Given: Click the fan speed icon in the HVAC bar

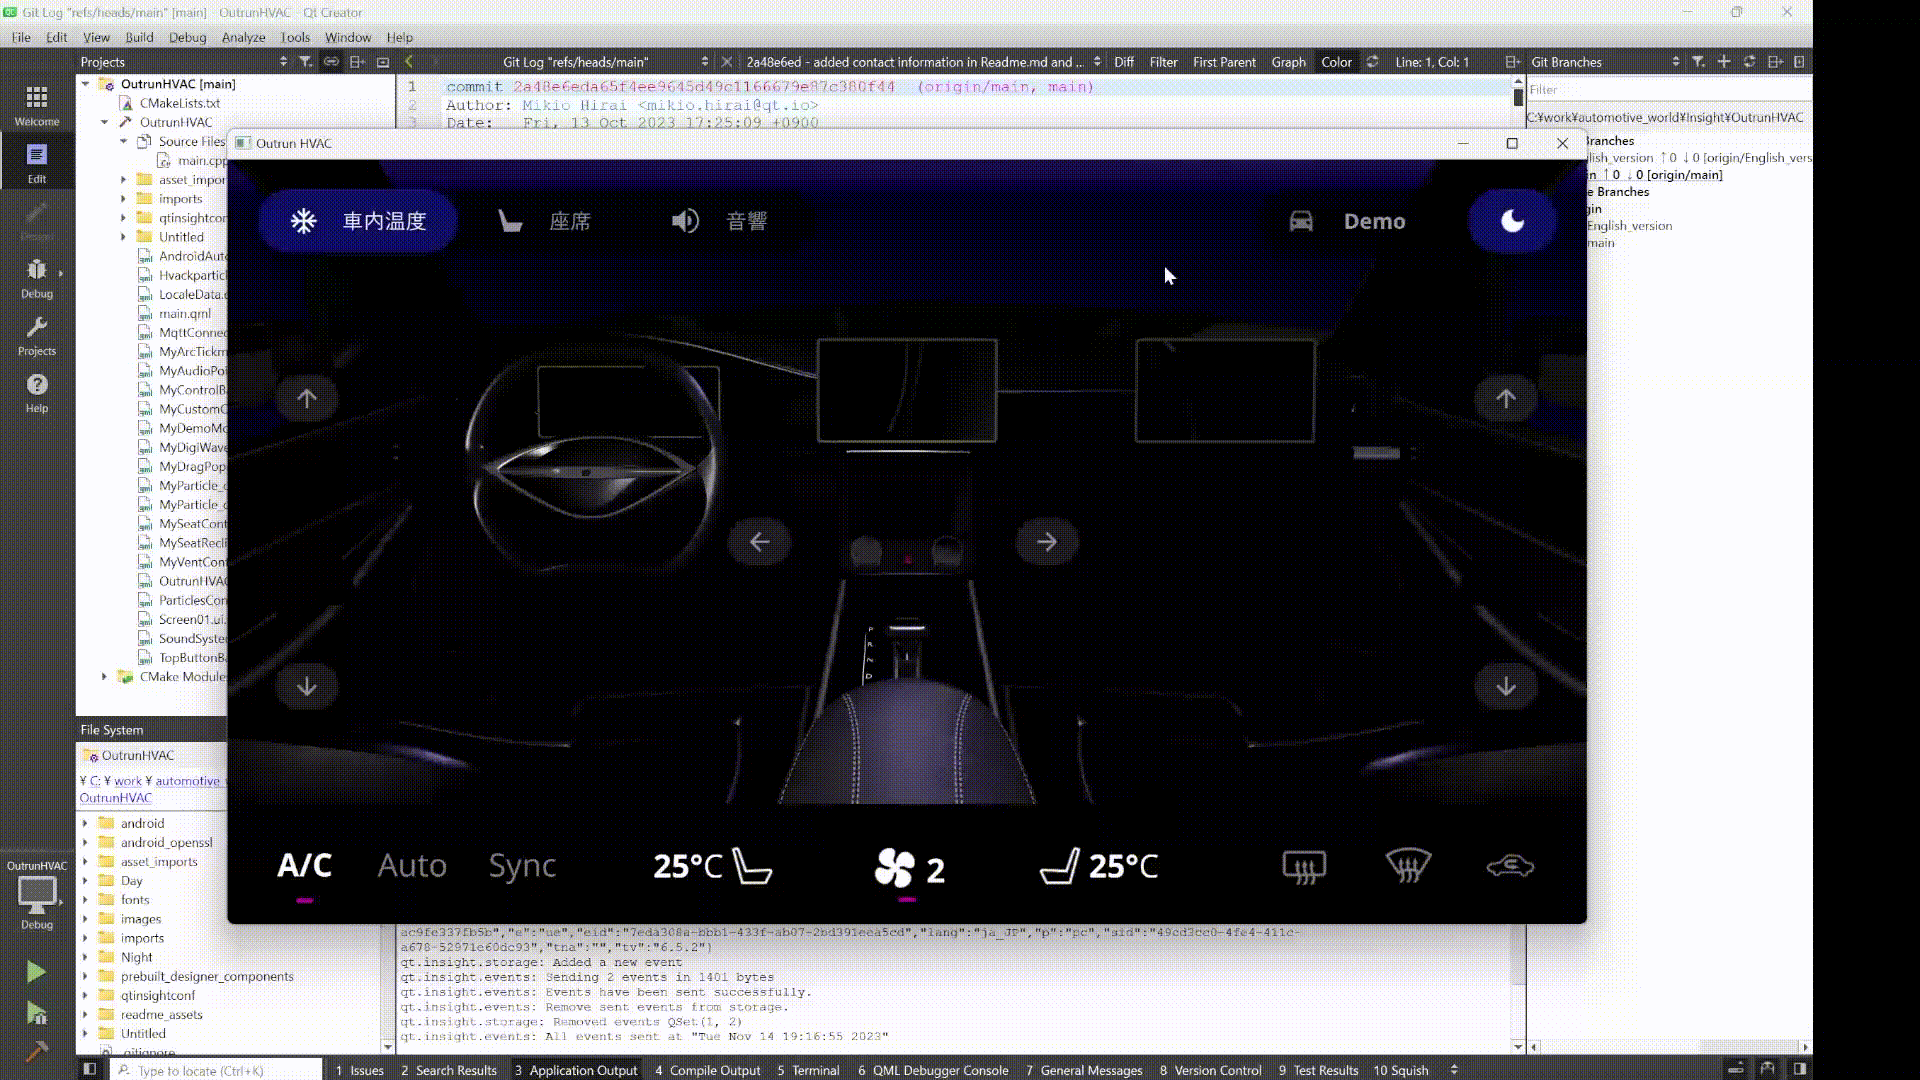Looking at the screenshot, I should coord(894,867).
